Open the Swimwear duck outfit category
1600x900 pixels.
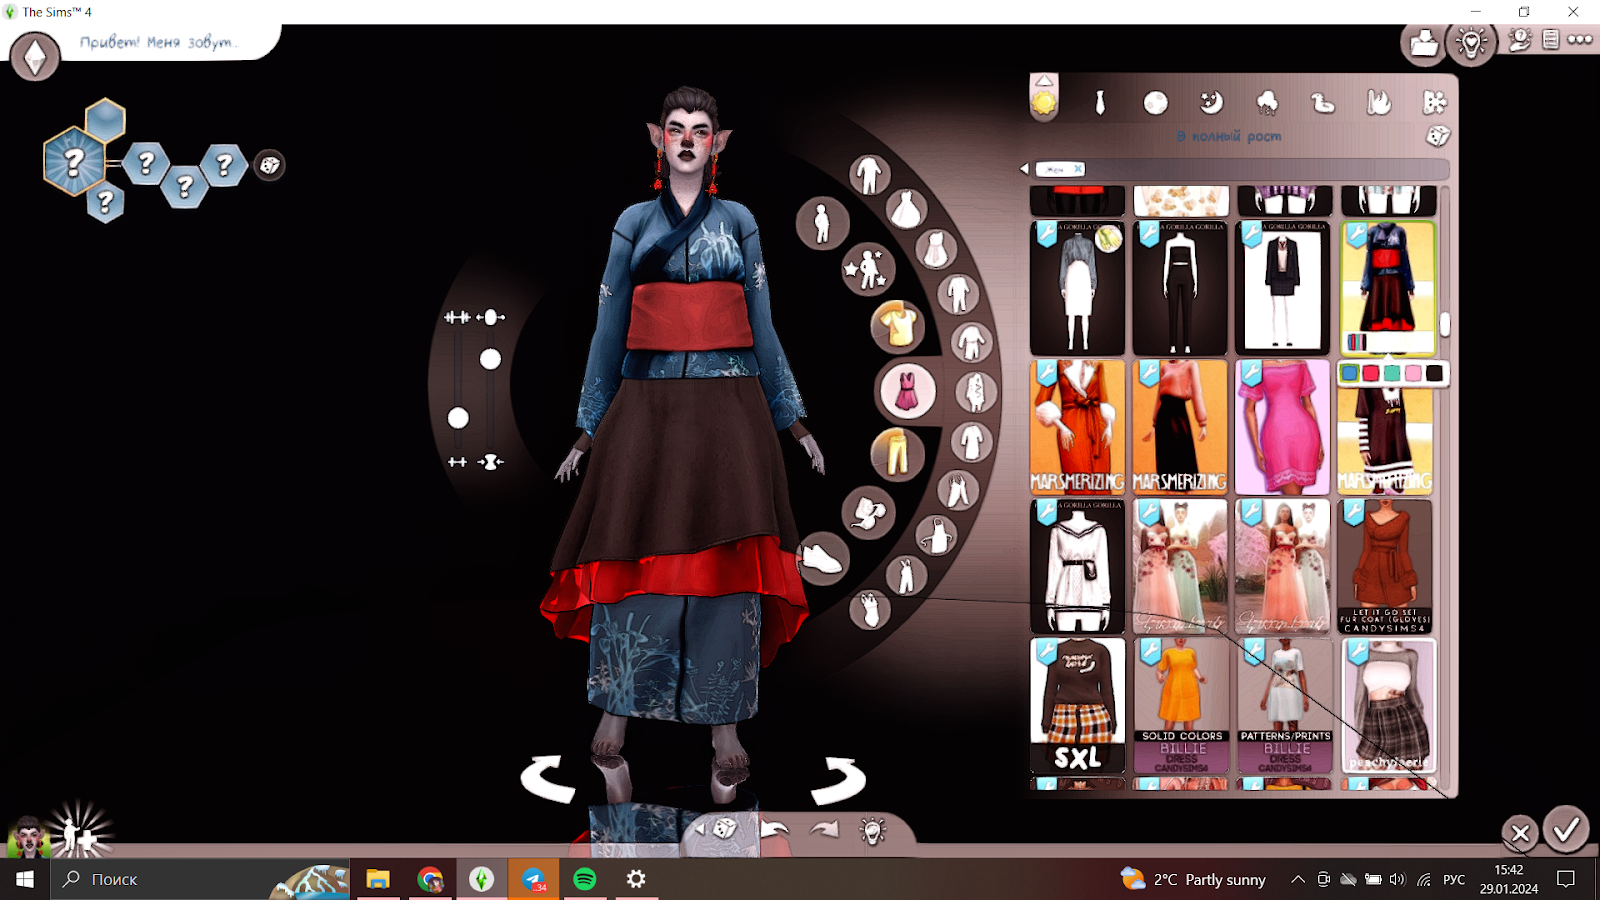1323,102
